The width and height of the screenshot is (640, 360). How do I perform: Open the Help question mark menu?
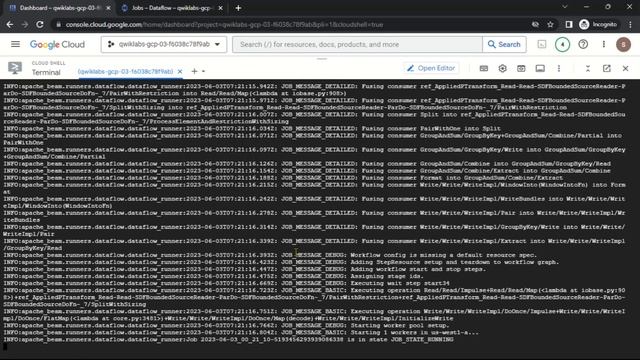[x=583, y=44]
